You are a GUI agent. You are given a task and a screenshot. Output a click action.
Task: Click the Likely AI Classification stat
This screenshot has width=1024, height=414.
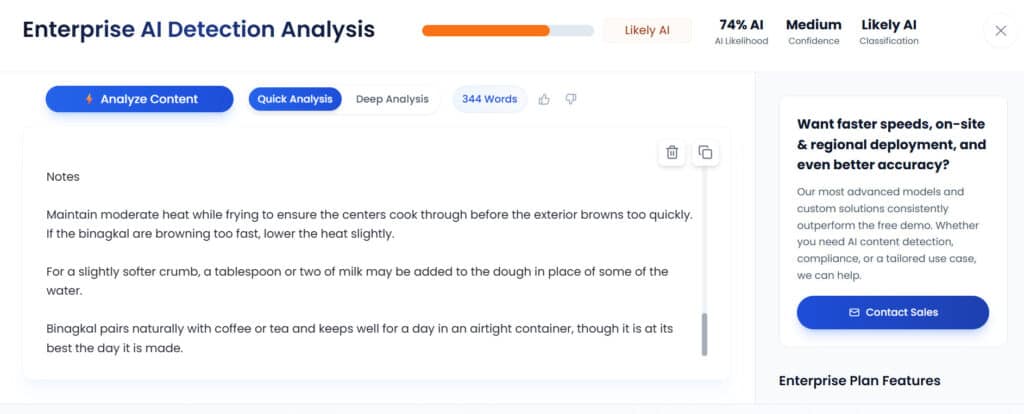tap(889, 31)
